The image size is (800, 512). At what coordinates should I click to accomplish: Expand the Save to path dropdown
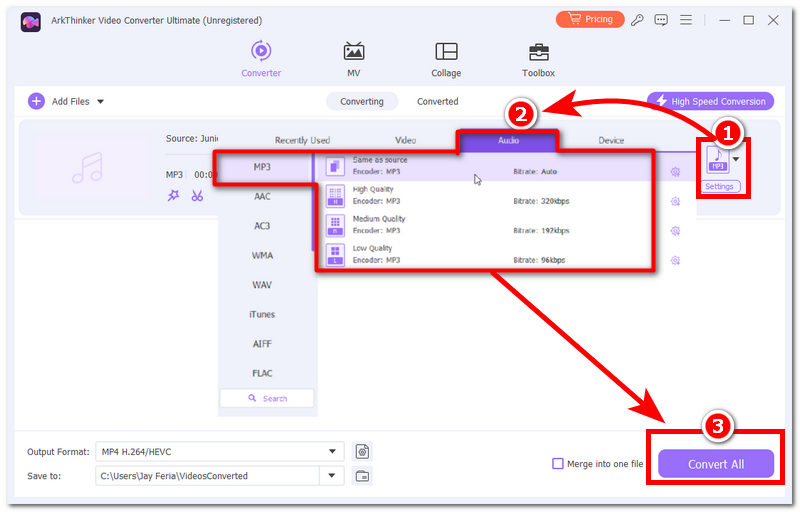(x=332, y=476)
